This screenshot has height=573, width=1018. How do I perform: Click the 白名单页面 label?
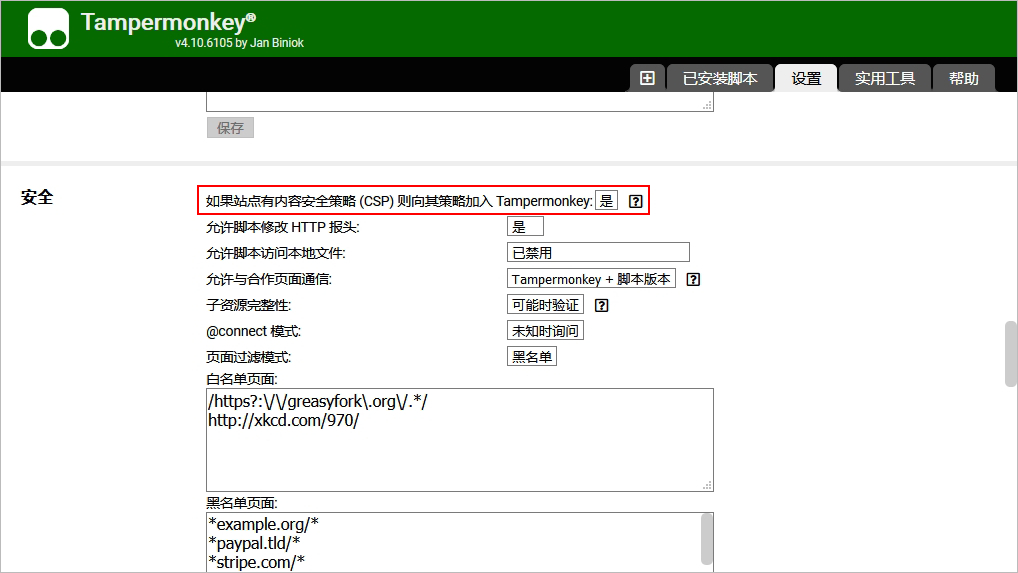[242, 379]
